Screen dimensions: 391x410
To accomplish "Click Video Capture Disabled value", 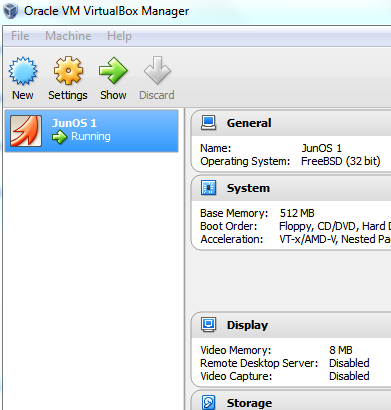I will click(x=349, y=376).
